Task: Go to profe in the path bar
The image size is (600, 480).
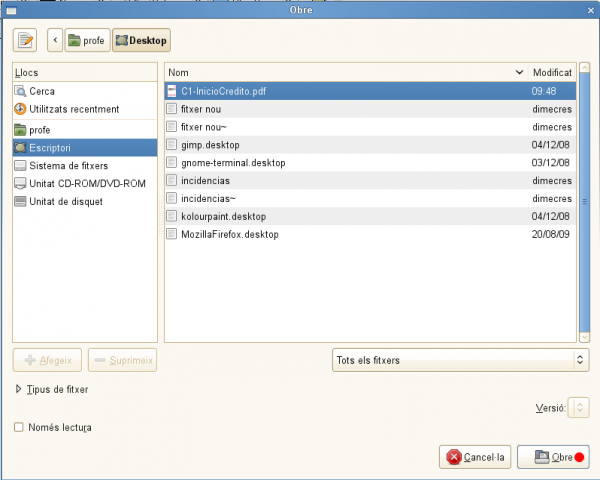Action: click(x=87, y=40)
